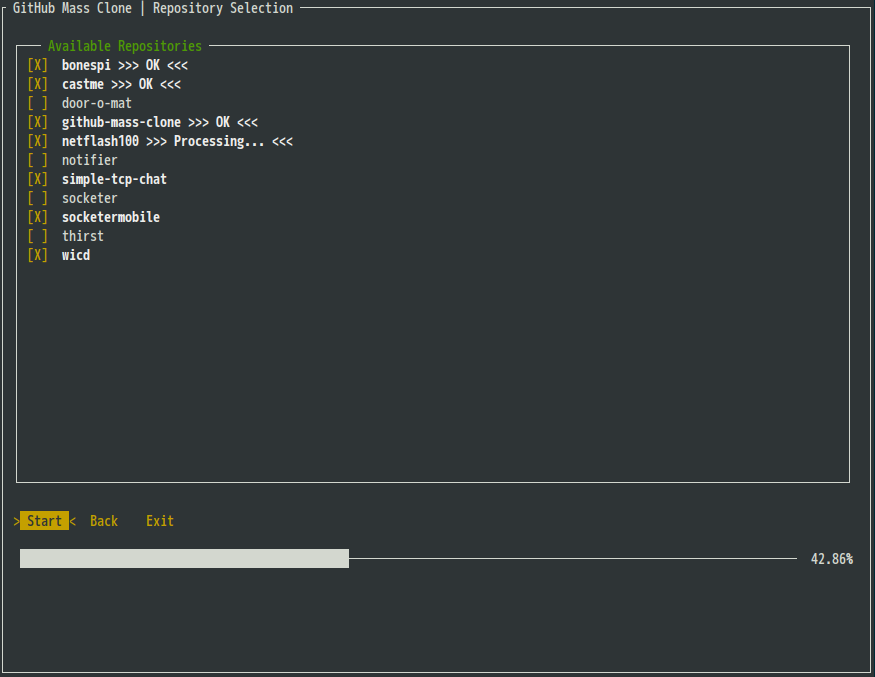
Task: Click the Available Repositories panel title
Action: 125,46
